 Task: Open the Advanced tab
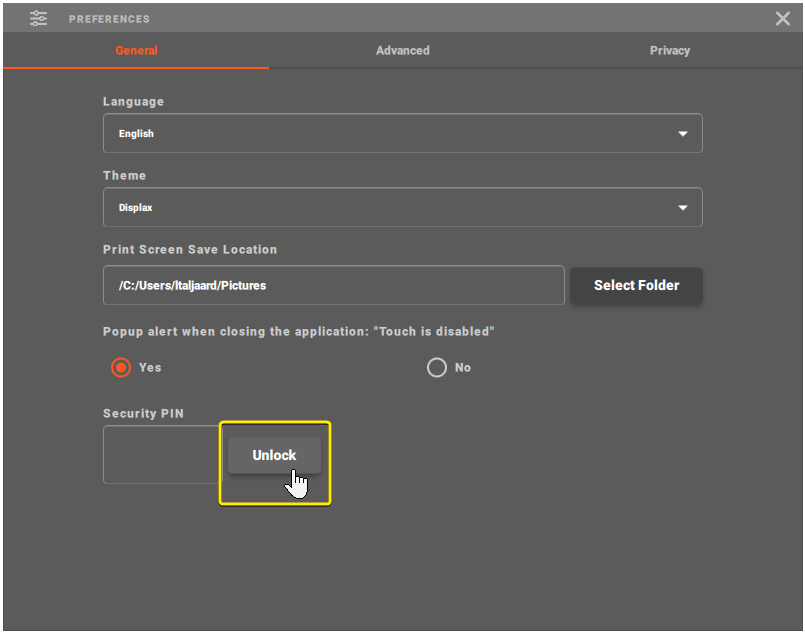(402, 51)
